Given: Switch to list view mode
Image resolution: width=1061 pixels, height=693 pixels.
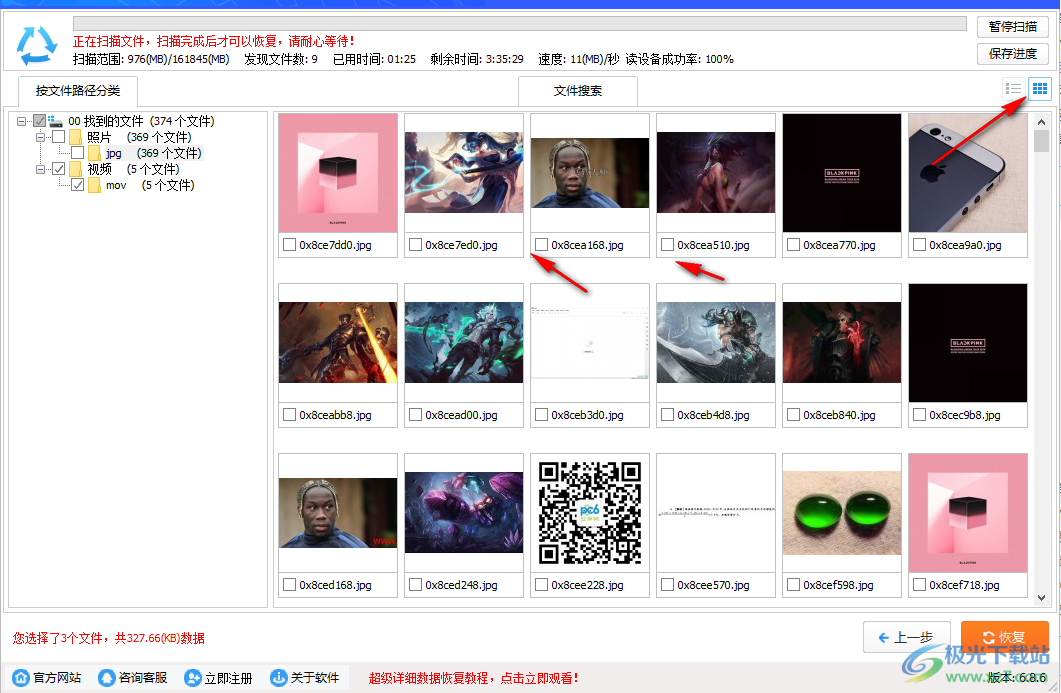Looking at the screenshot, I should 1013,89.
